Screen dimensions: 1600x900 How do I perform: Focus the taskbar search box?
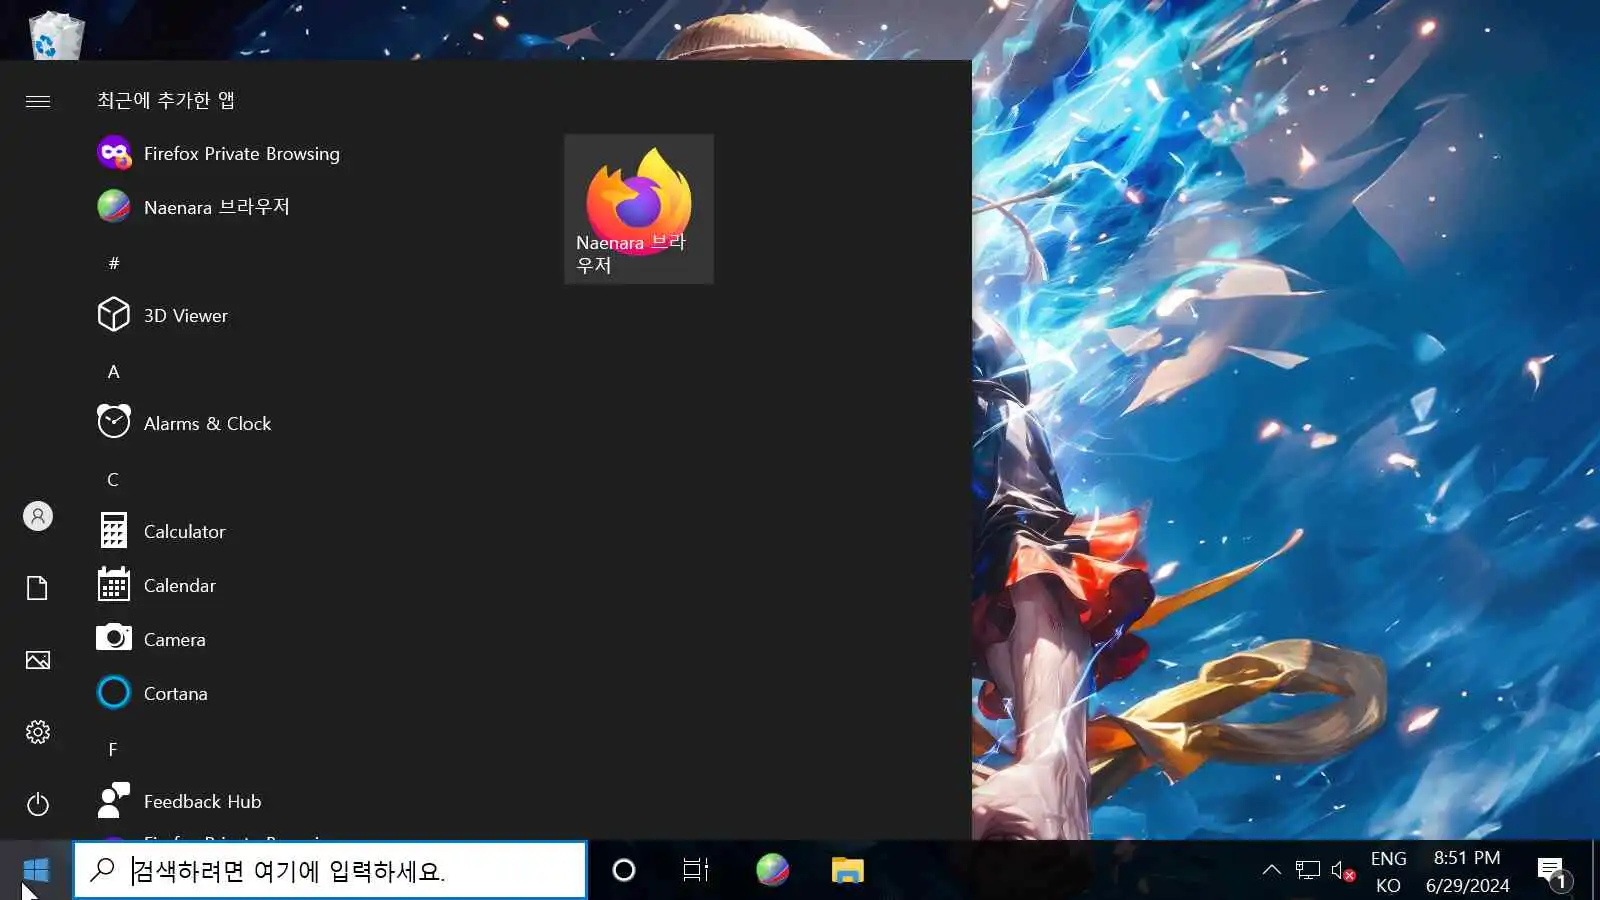click(x=330, y=870)
